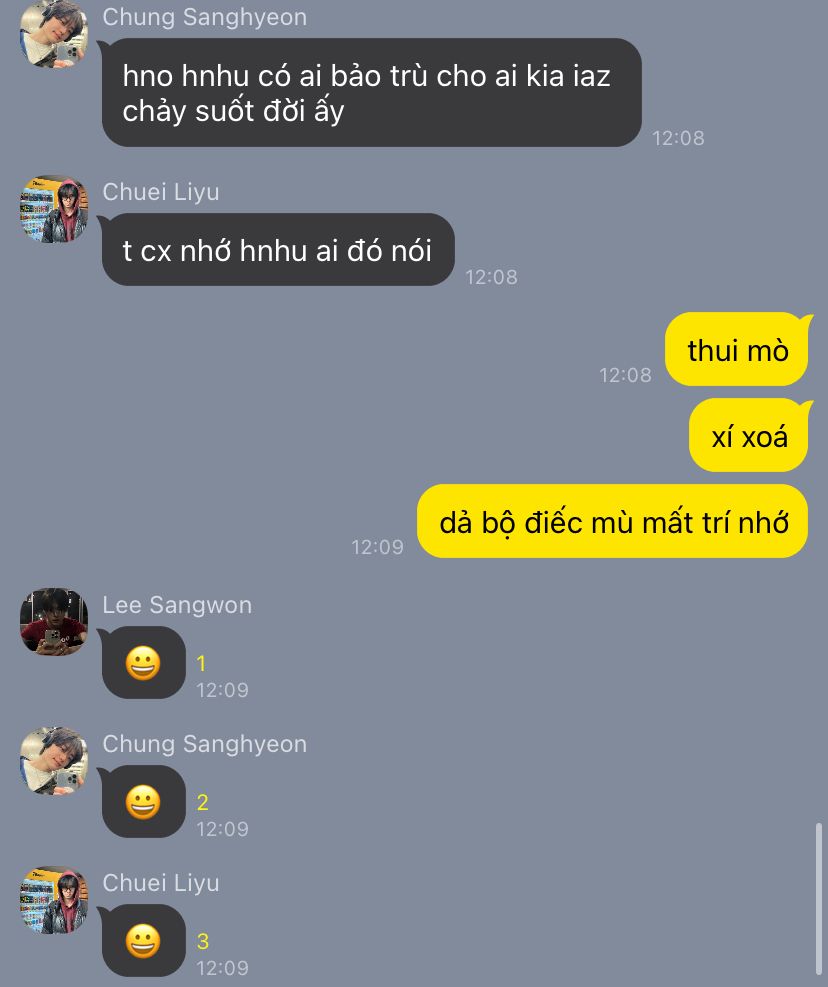Tap Chuei Liyu's avatar beside 't cx nhớ' message
The image size is (828, 987).
(54, 208)
